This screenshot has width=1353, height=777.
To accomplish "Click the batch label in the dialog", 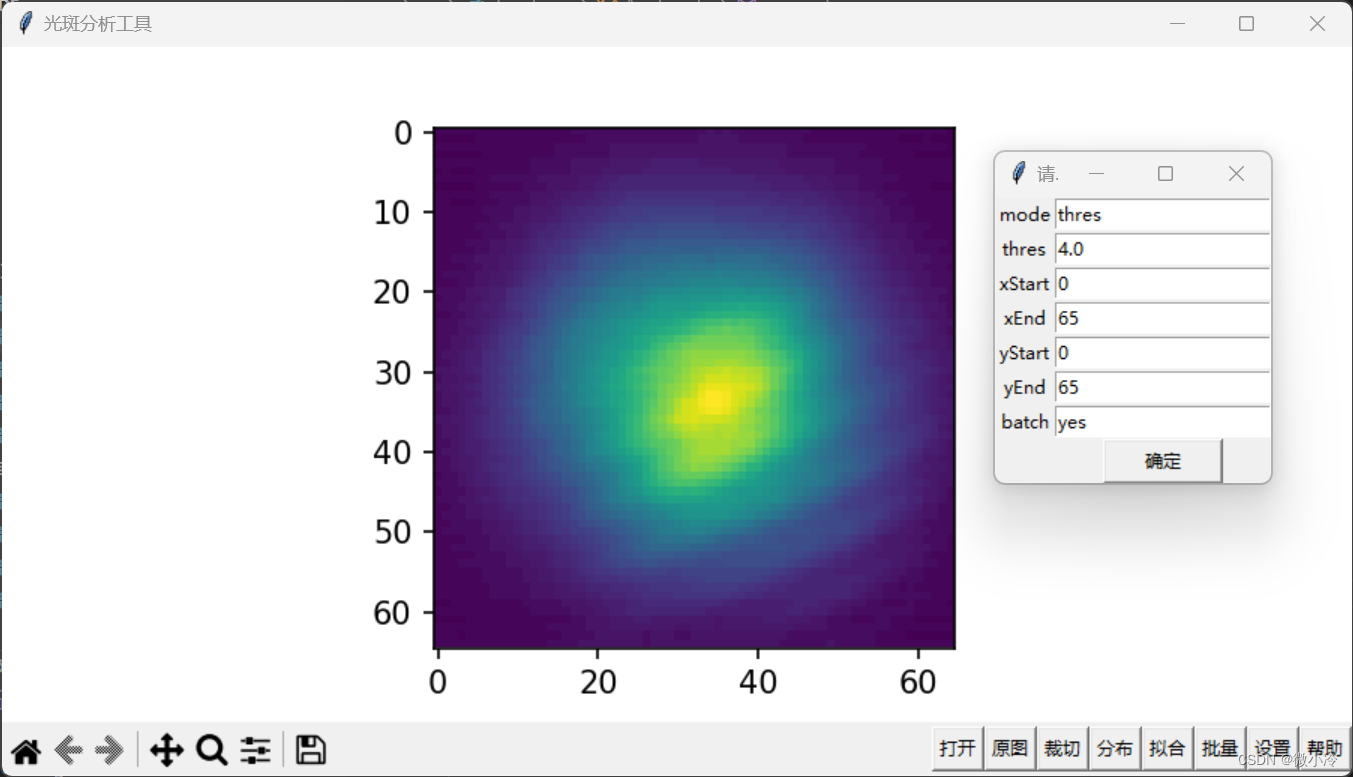I will (1025, 422).
